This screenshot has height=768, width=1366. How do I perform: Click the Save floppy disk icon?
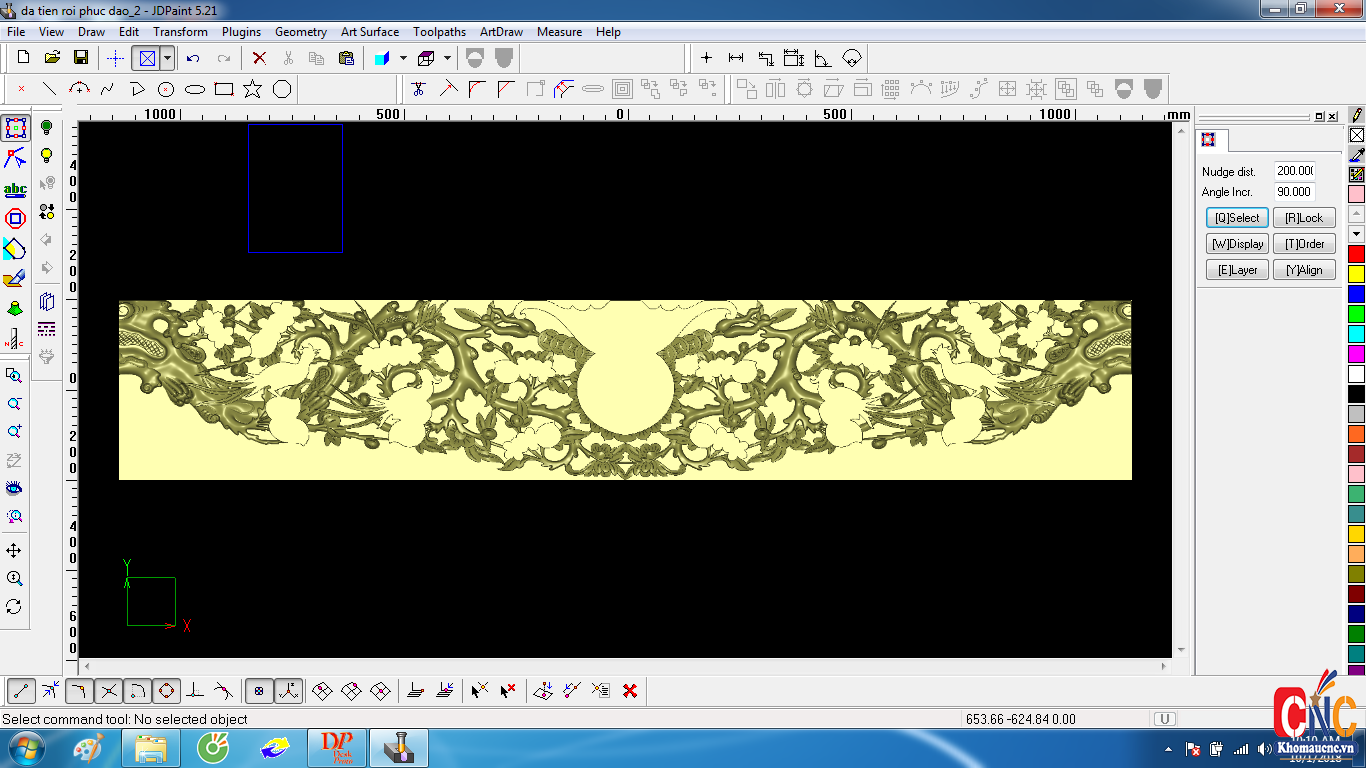81,58
